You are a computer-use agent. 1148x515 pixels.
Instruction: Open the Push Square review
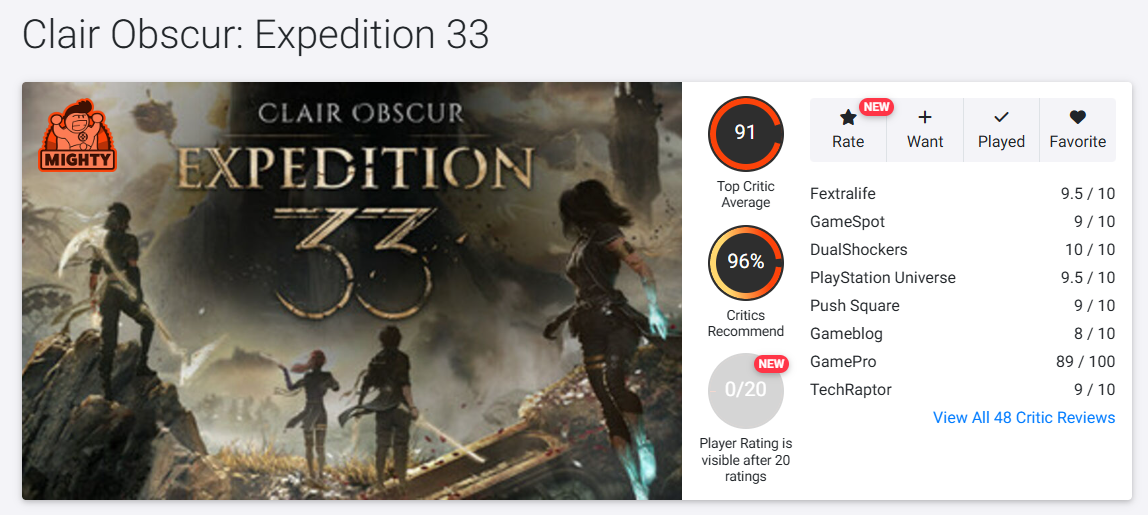963,305
